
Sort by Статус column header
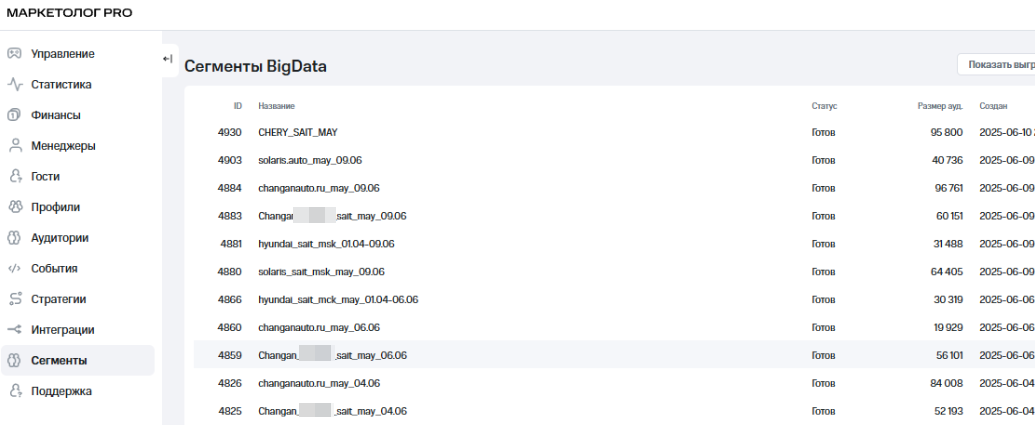click(824, 106)
